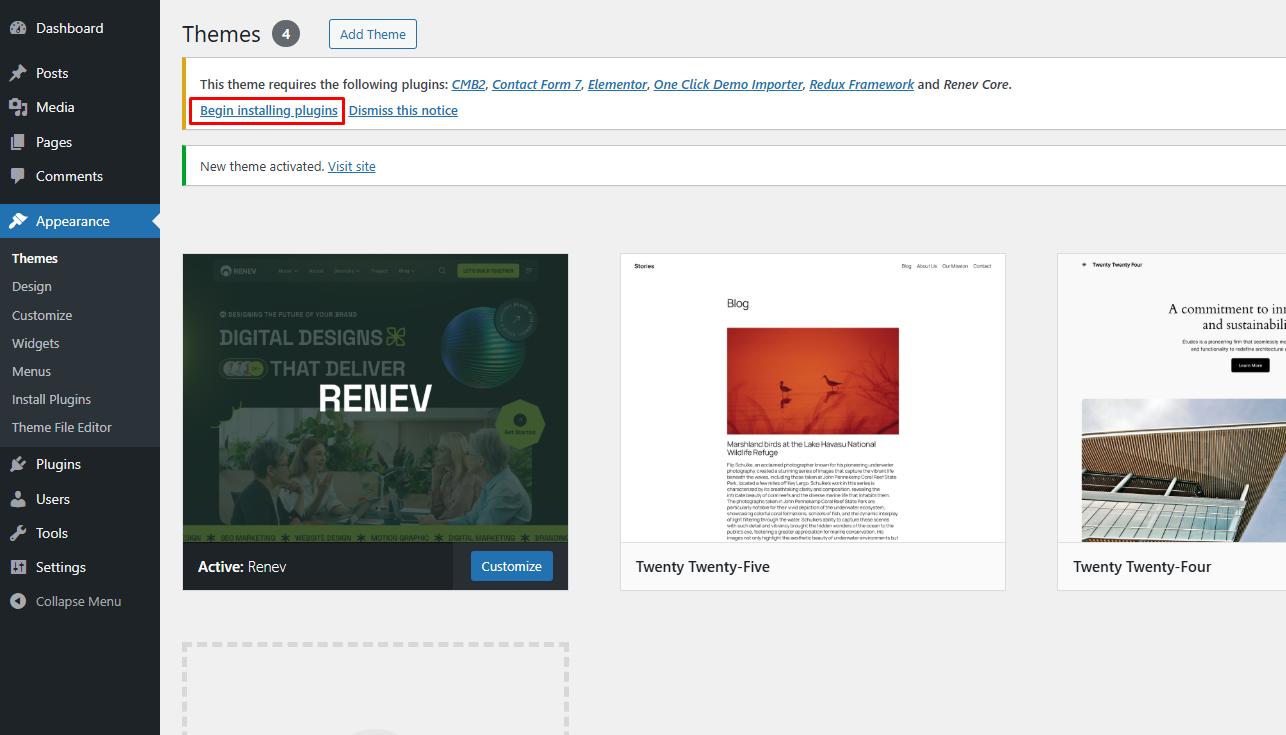Click the Add Theme button

coord(373,34)
